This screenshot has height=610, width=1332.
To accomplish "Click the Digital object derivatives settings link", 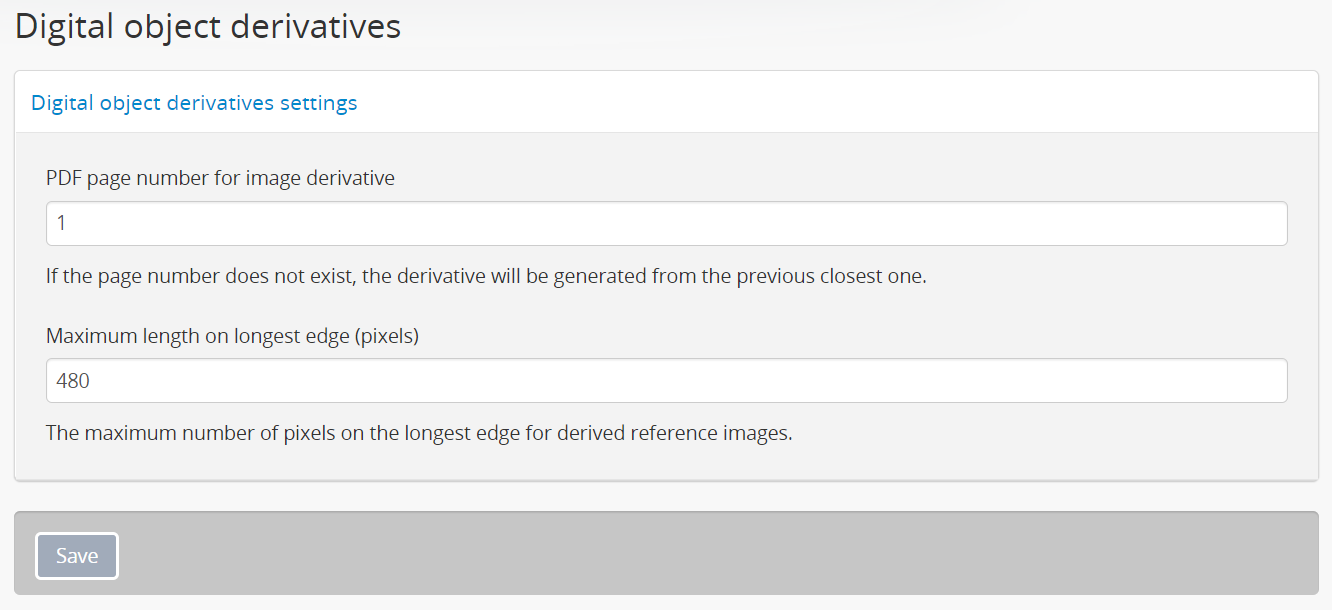I will 194,103.
